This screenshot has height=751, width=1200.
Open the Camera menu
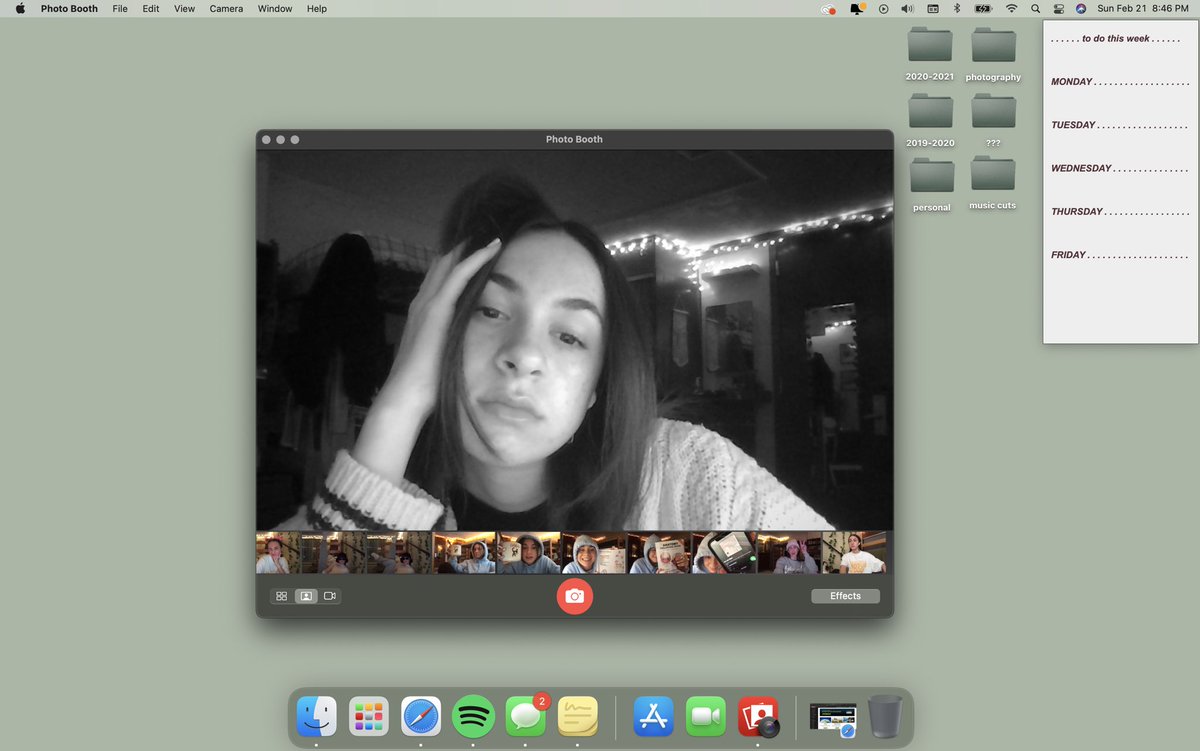226,8
